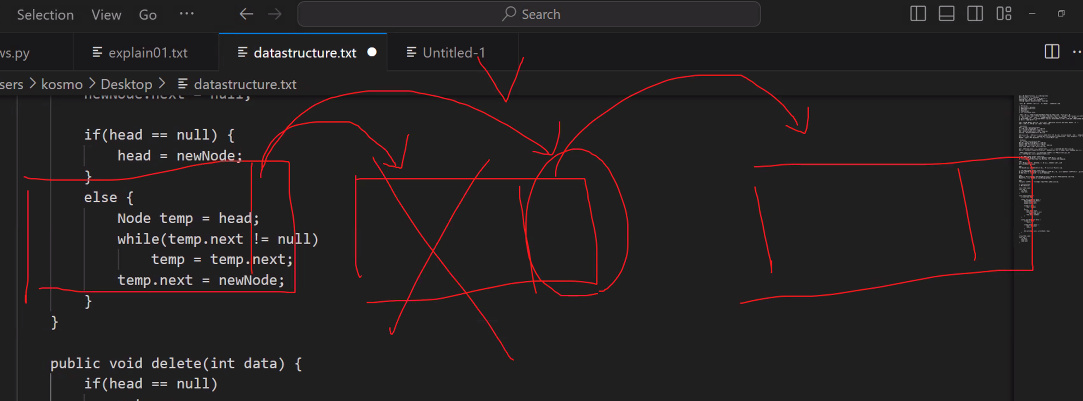Click the command center Search field
The image size is (1083, 401).
click(529, 14)
